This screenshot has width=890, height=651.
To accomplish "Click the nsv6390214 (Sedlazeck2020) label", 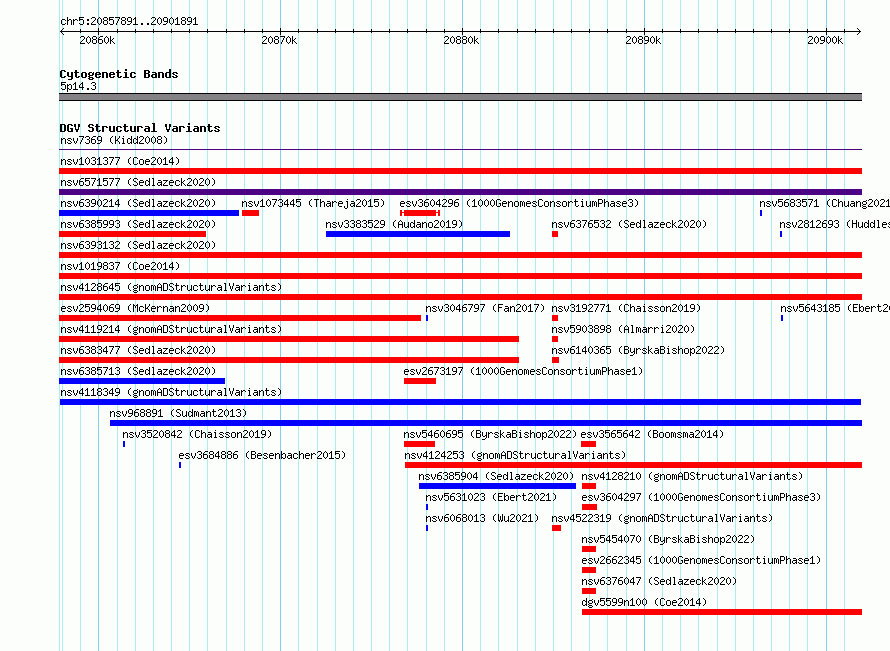I will [138, 203].
